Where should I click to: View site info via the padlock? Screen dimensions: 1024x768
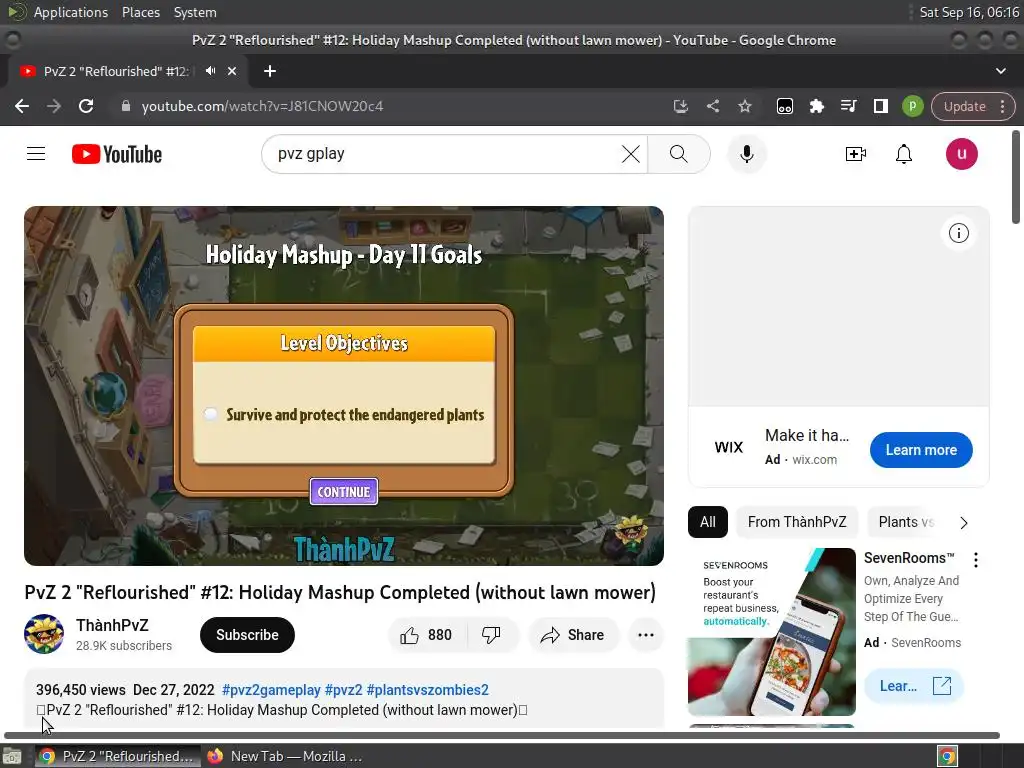(x=126, y=106)
